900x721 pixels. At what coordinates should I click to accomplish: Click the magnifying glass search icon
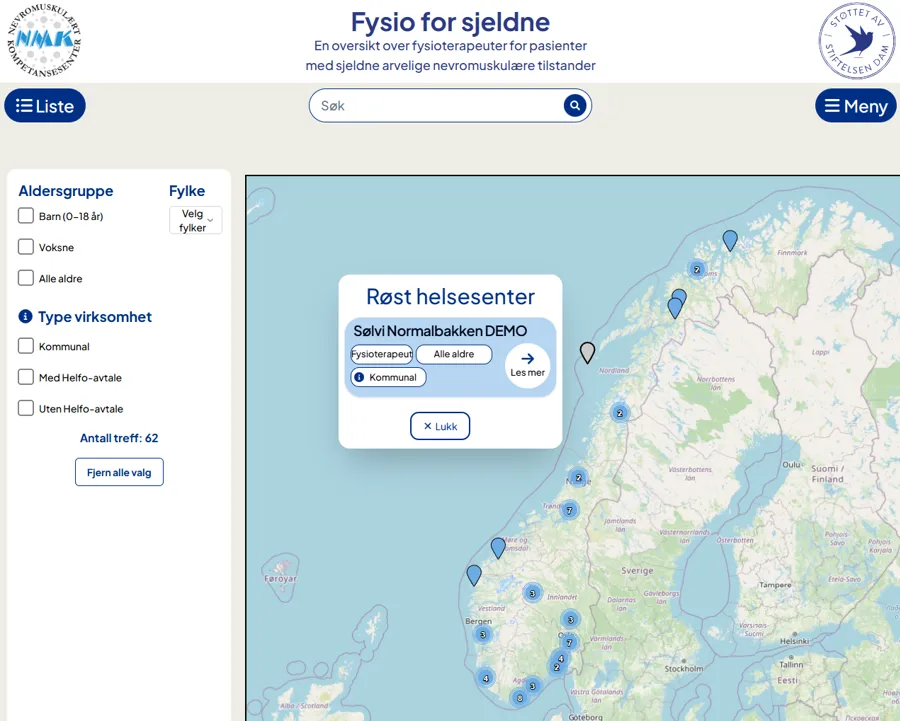pyautogui.click(x=575, y=106)
